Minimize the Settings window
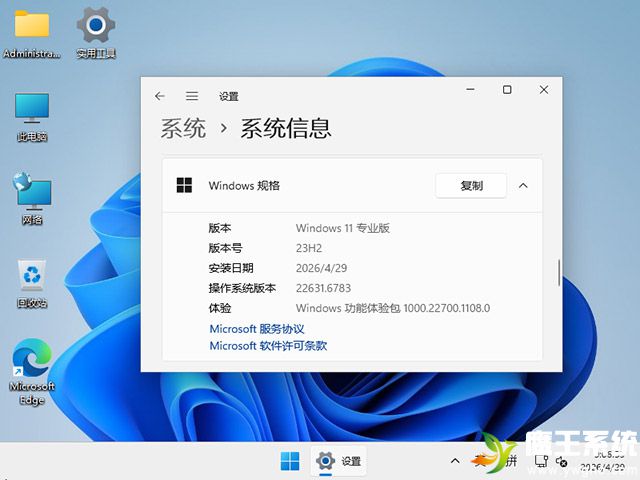The height and width of the screenshot is (480, 640). [x=471, y=89]
